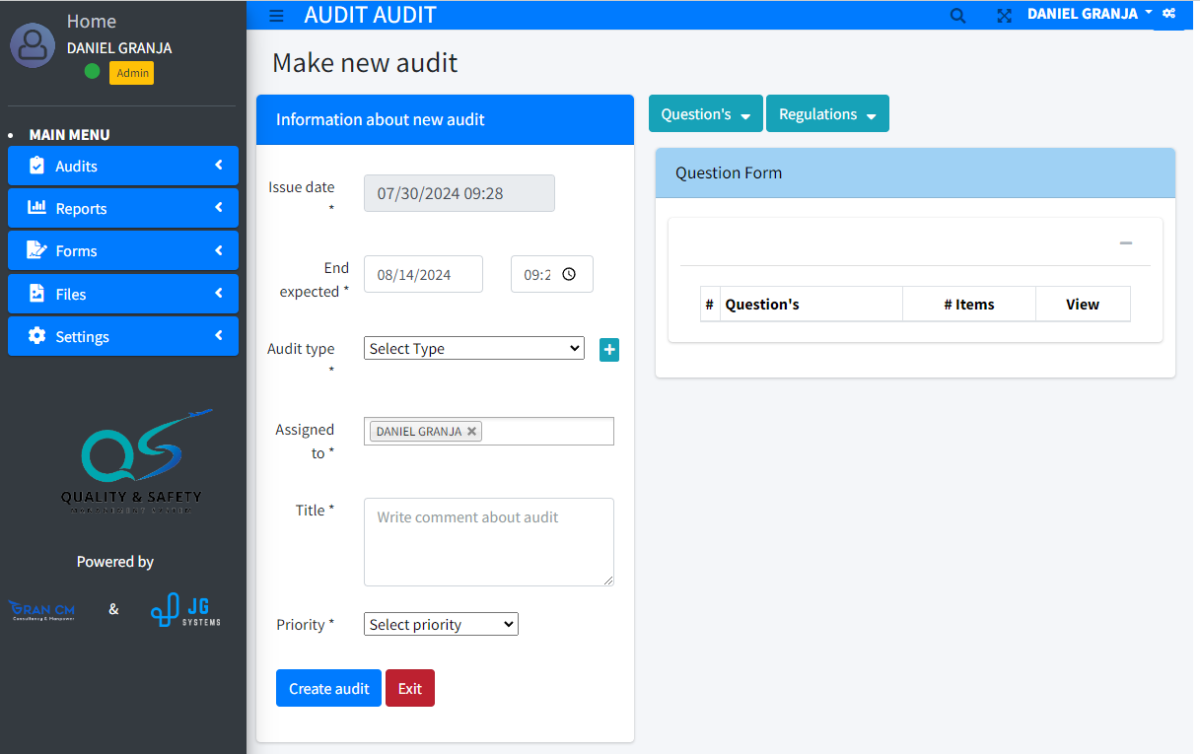Click the Settings gear icon in the sidebar
Image resolution: width=1200 pixels, height=754 pixels.
[37, 336]
